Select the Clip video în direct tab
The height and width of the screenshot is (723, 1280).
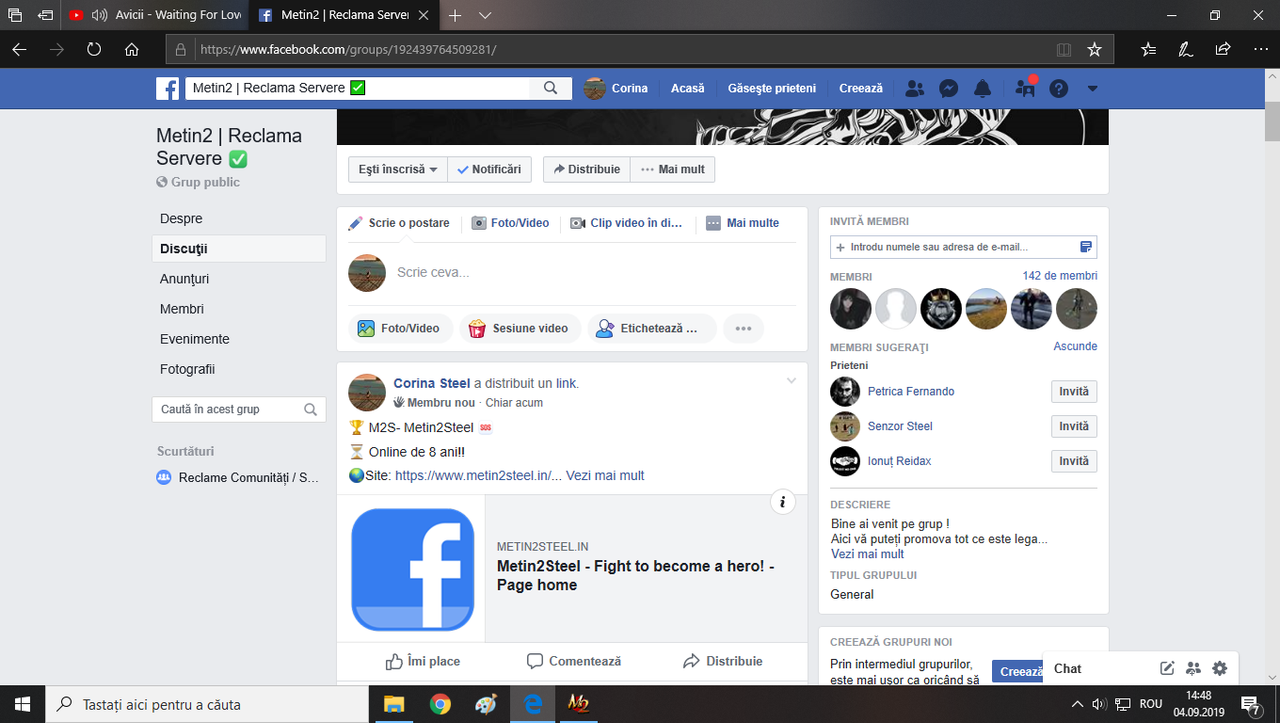(x=626, y=223)
